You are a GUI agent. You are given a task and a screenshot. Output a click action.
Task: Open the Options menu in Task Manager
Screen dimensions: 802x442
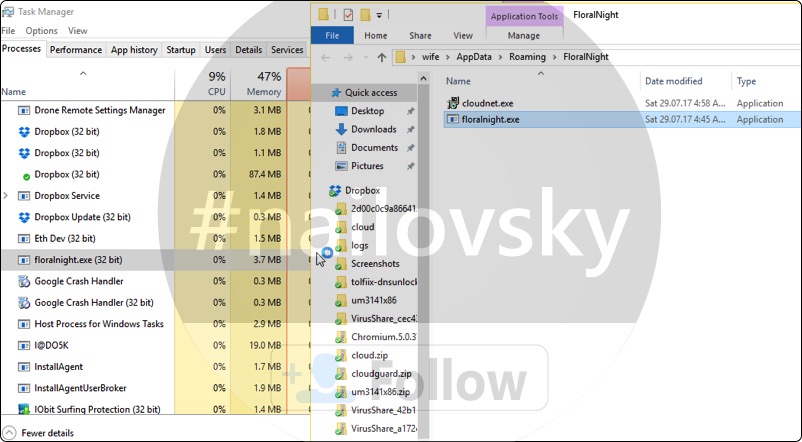[41, 31]
